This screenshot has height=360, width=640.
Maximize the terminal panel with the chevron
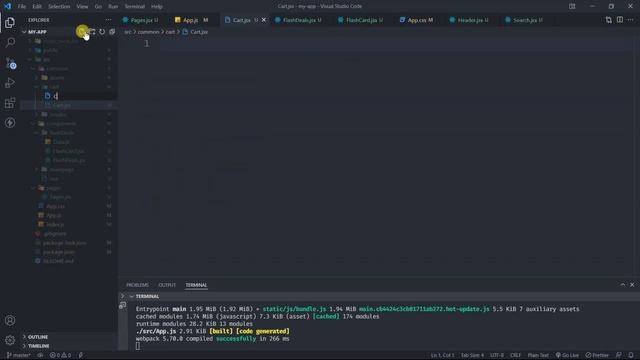(x=622, y=284)
